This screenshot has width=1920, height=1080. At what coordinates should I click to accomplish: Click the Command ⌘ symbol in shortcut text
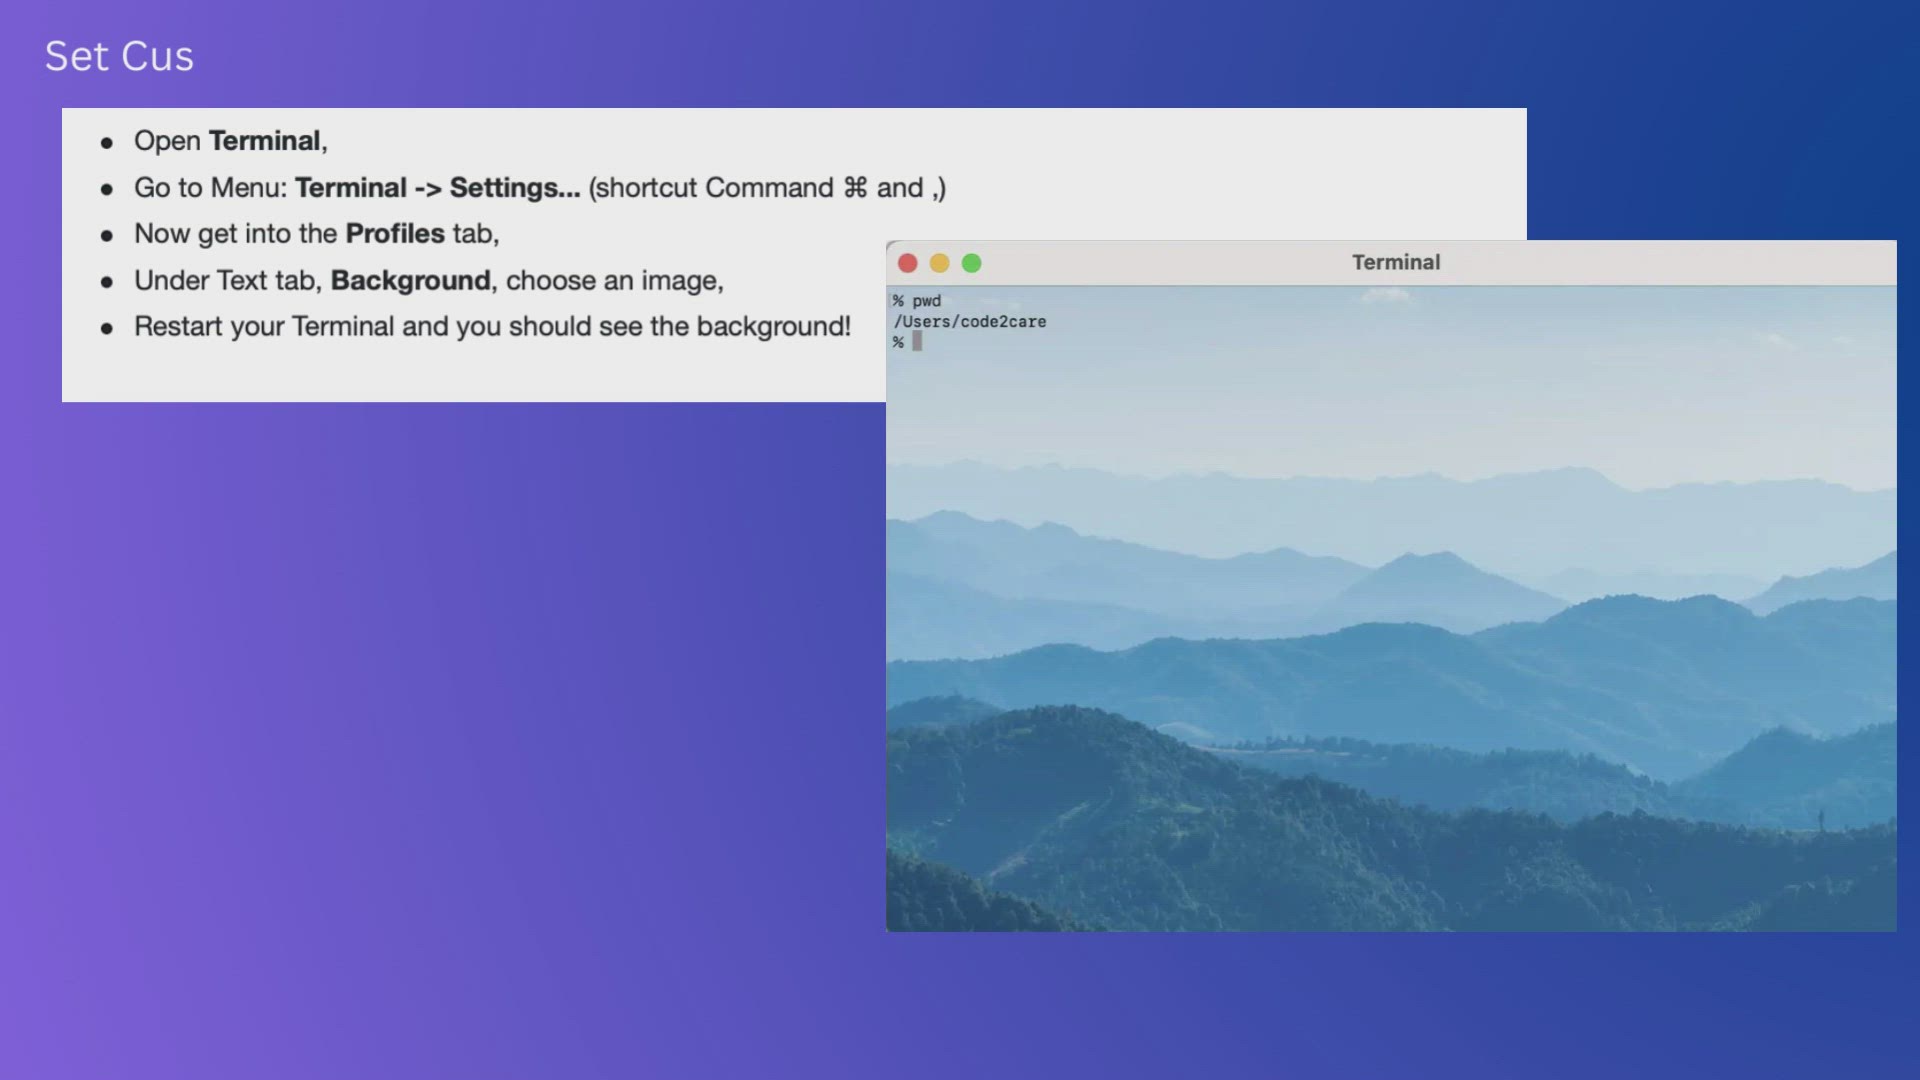[x=855, y=188]
